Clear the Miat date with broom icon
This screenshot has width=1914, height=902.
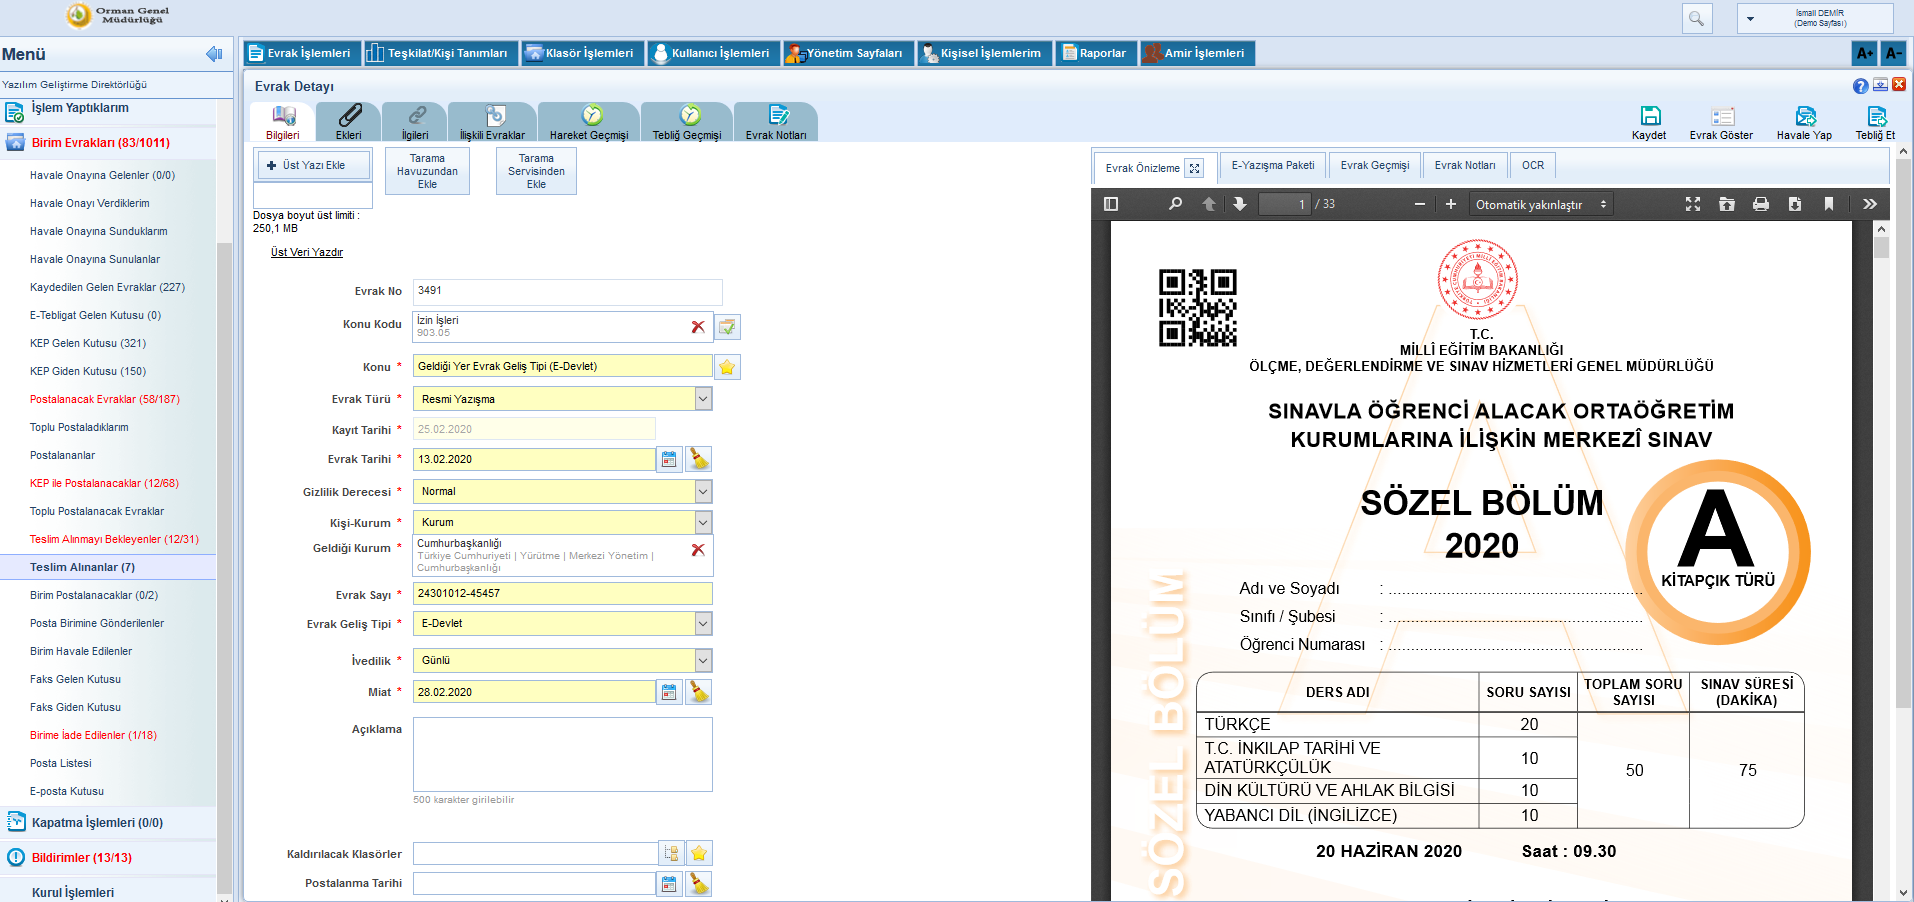(x=699, y=692)
